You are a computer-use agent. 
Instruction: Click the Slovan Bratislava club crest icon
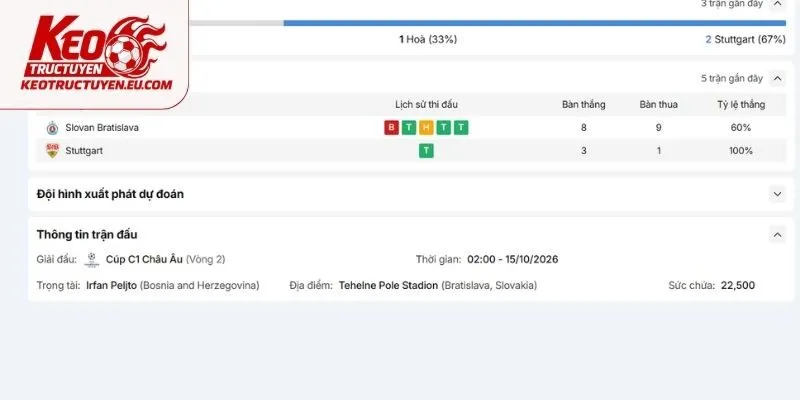click(x=52, y=128)
